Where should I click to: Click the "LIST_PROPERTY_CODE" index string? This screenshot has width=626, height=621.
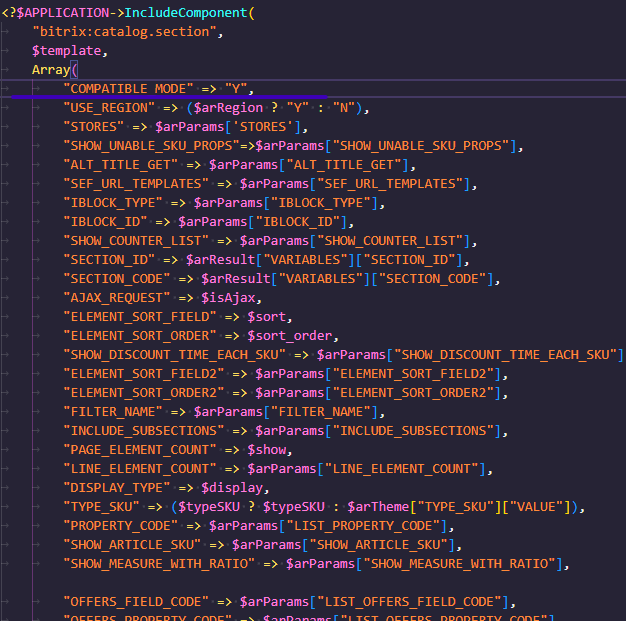point(363,526)
